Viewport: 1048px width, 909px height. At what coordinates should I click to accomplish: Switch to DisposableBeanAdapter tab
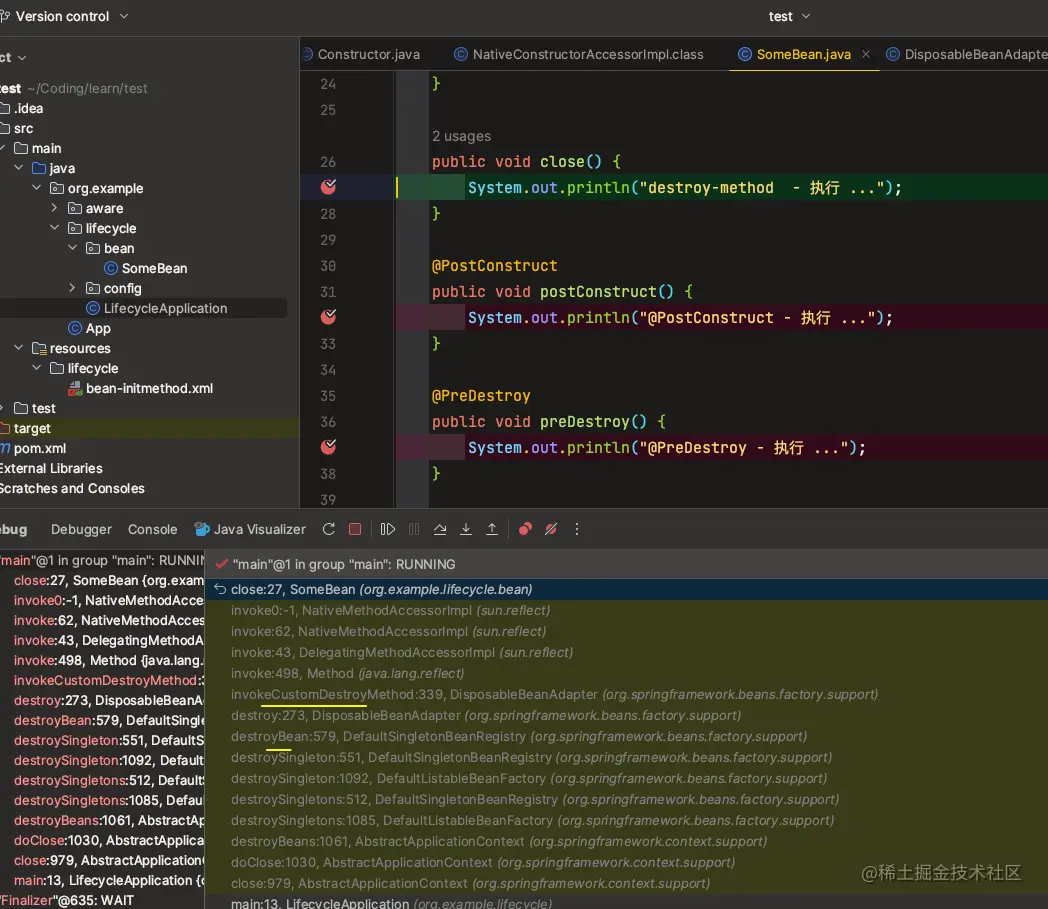coord(966,54)
